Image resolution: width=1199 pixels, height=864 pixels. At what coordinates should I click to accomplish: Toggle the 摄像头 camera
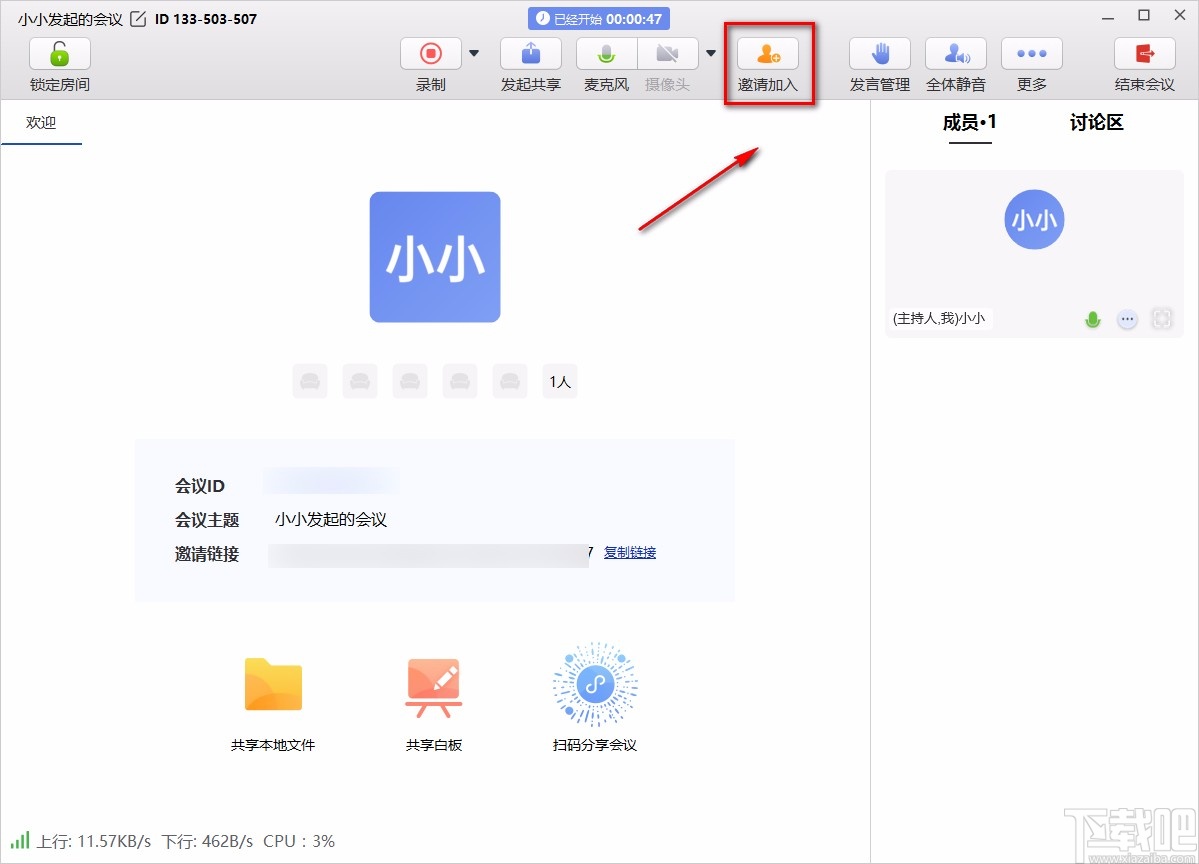(x=667, y=53)
